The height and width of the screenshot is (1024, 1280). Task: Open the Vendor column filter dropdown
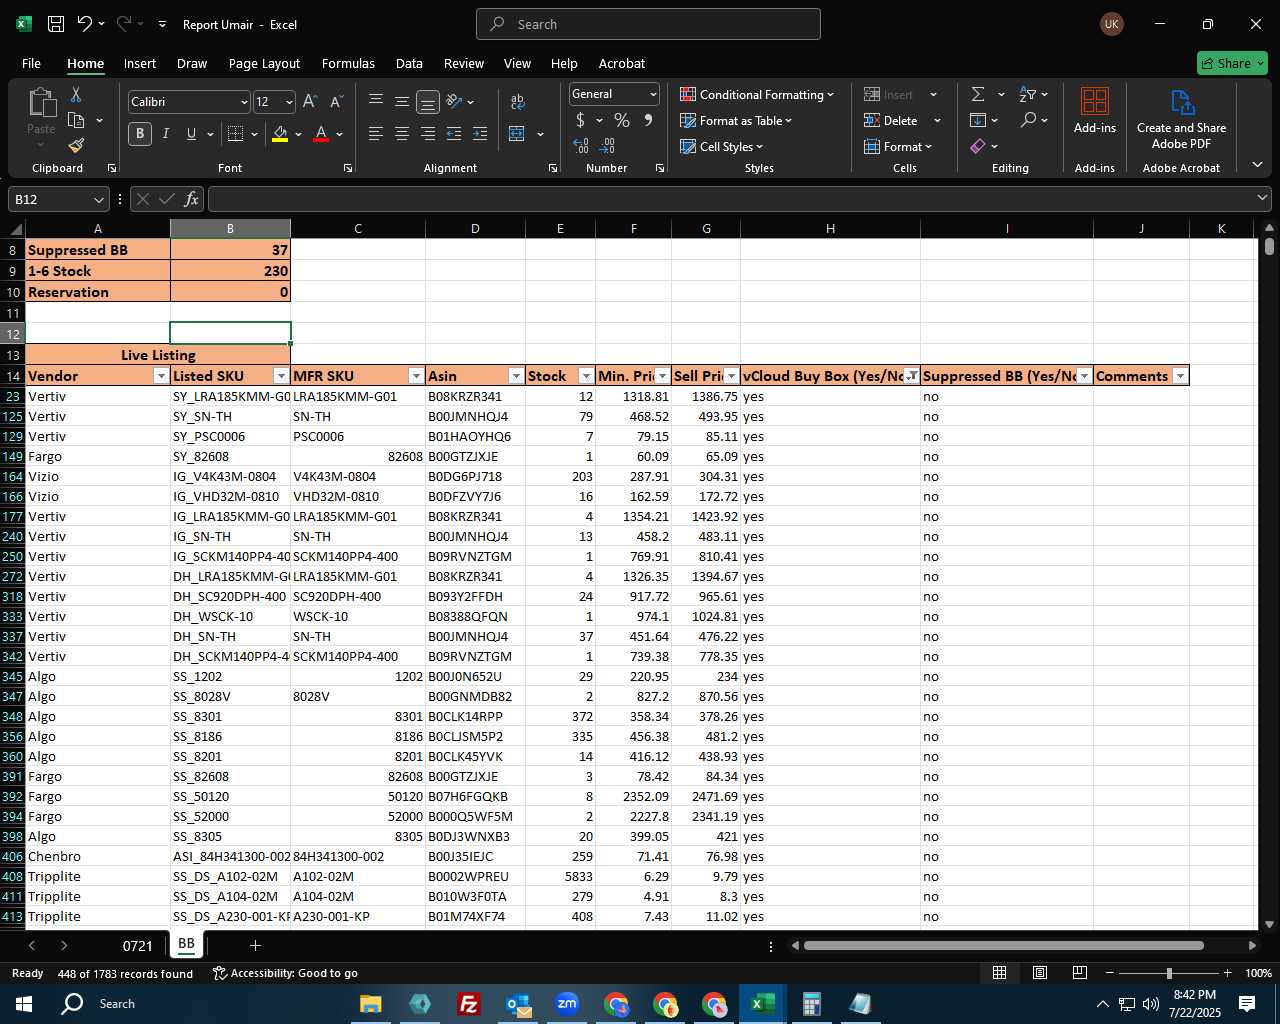click(161, 376)
